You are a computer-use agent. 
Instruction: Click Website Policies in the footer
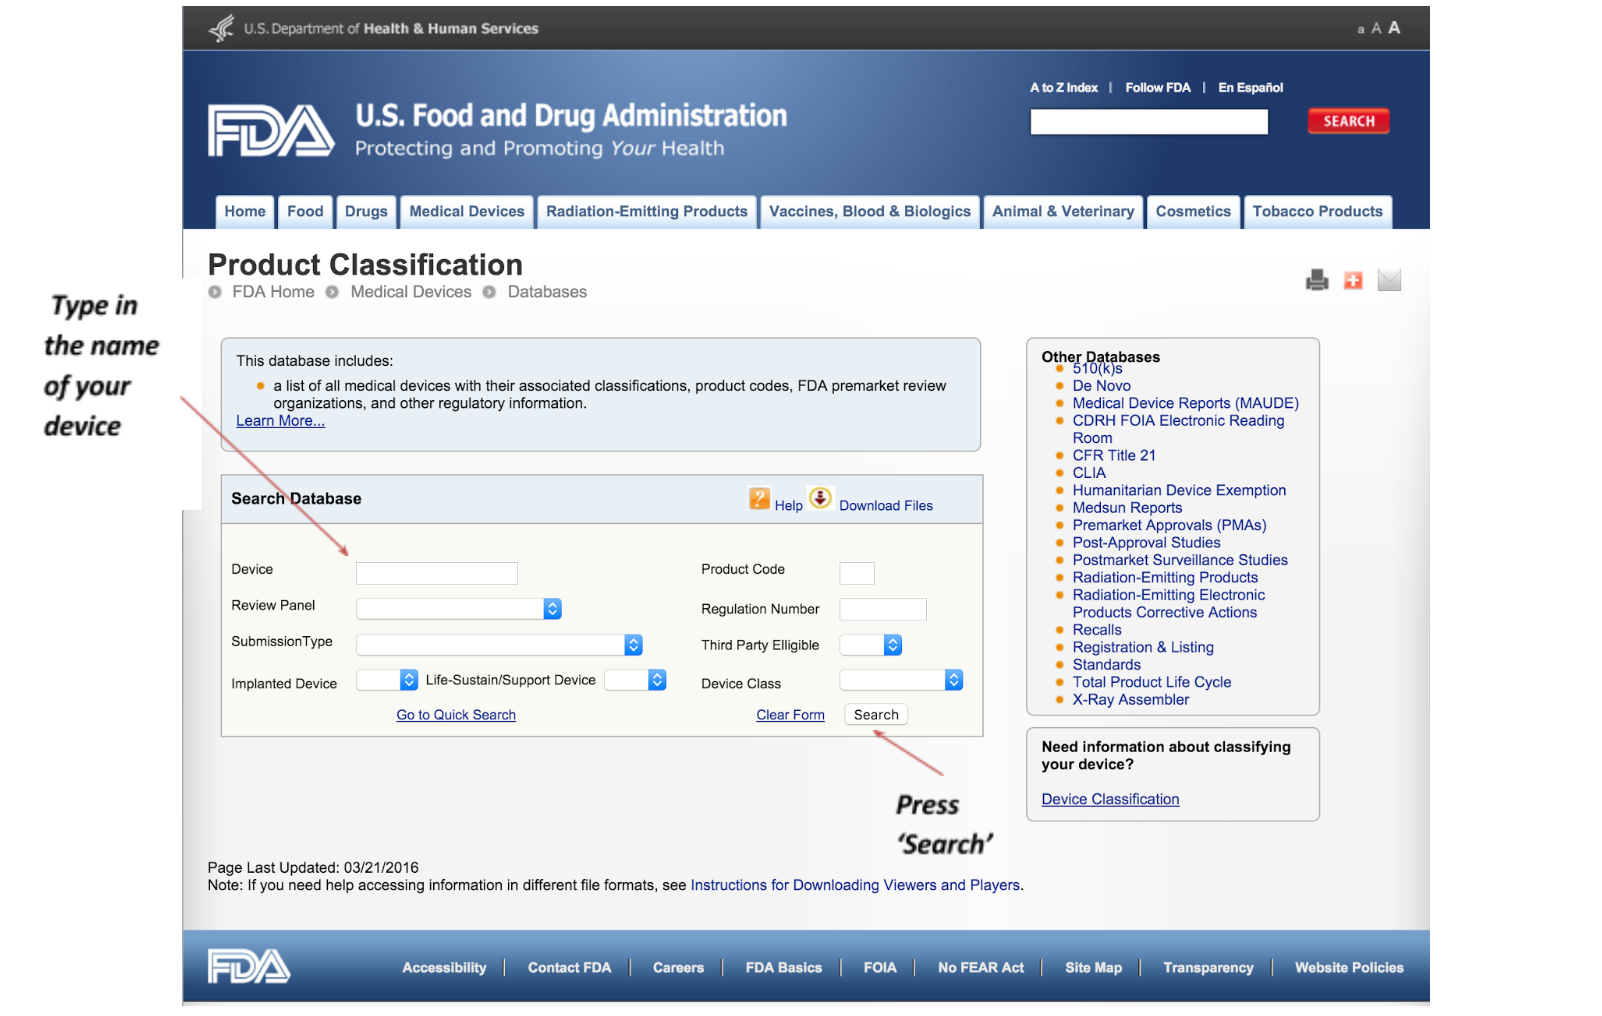pos(1349,968)
